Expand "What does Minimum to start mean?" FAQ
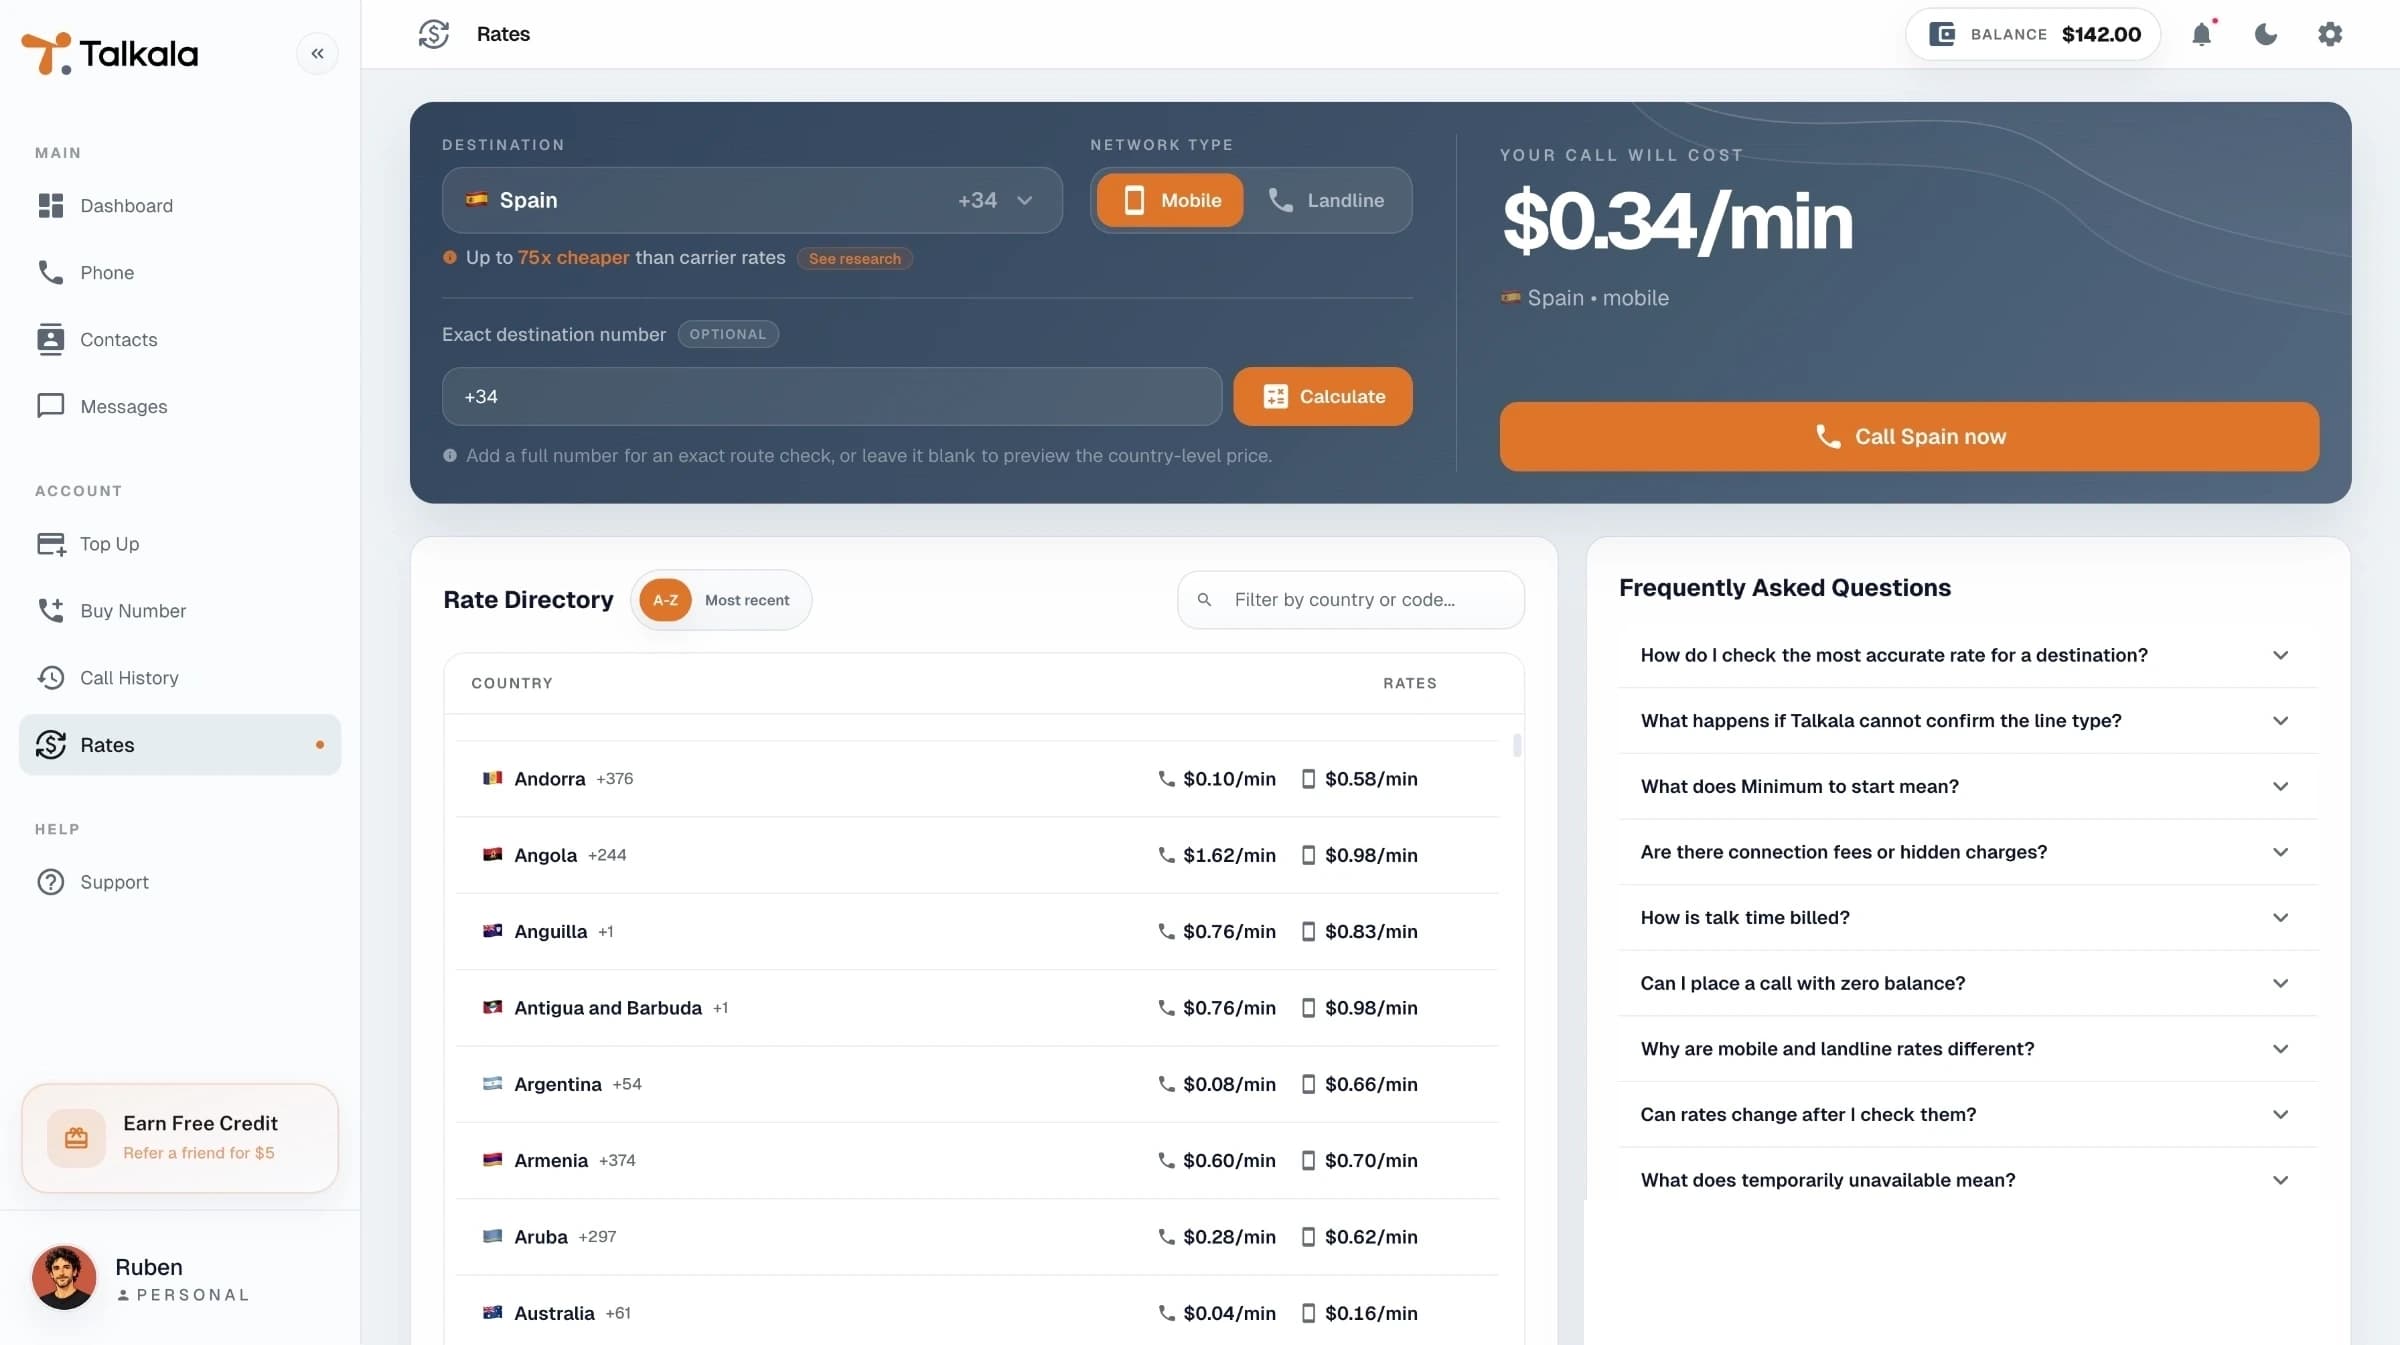This screenshot has height=1345, width=2400. coord(1968,786)
